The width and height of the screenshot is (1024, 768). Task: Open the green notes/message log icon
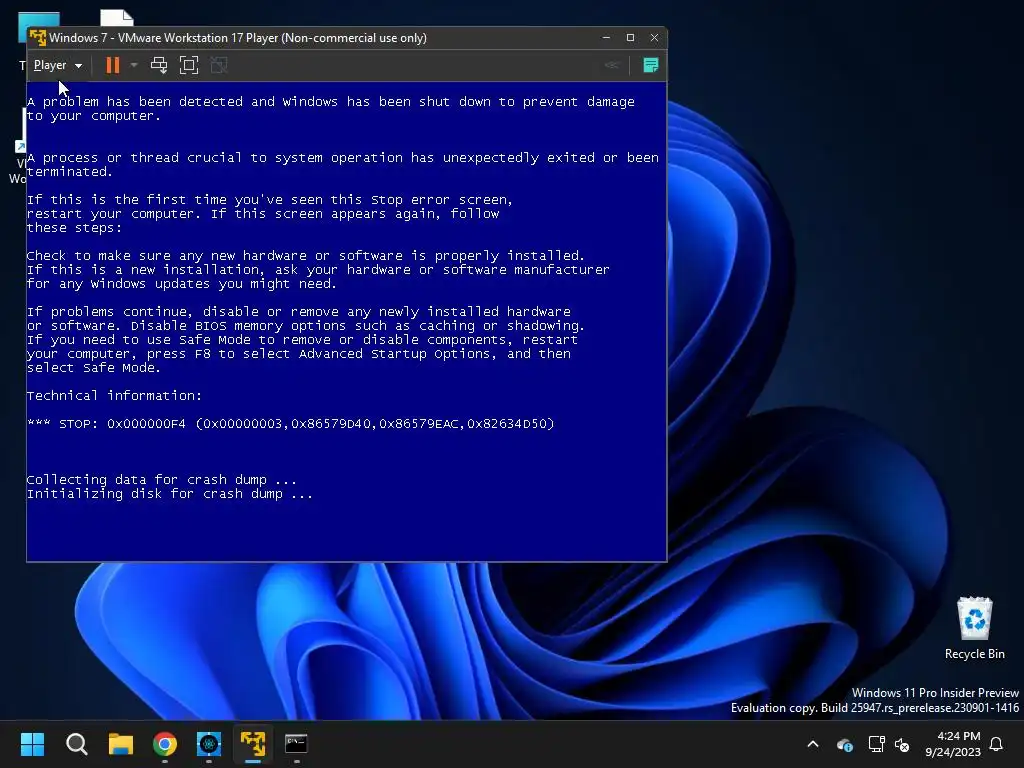pyautogui.click(x=650, y=65)
